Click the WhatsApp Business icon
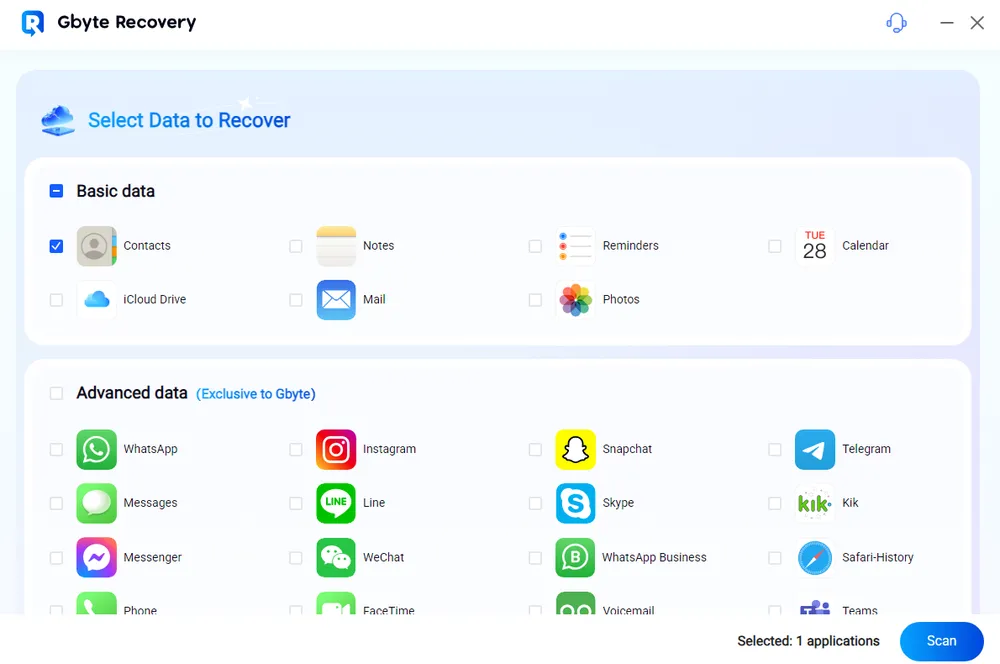 click(575, 557)
